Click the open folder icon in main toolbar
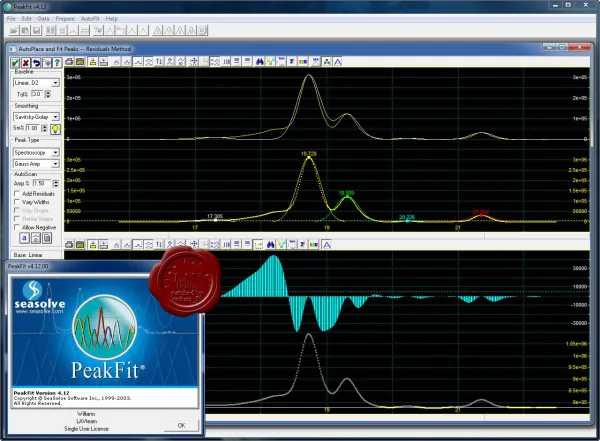 tap(14, 30)
